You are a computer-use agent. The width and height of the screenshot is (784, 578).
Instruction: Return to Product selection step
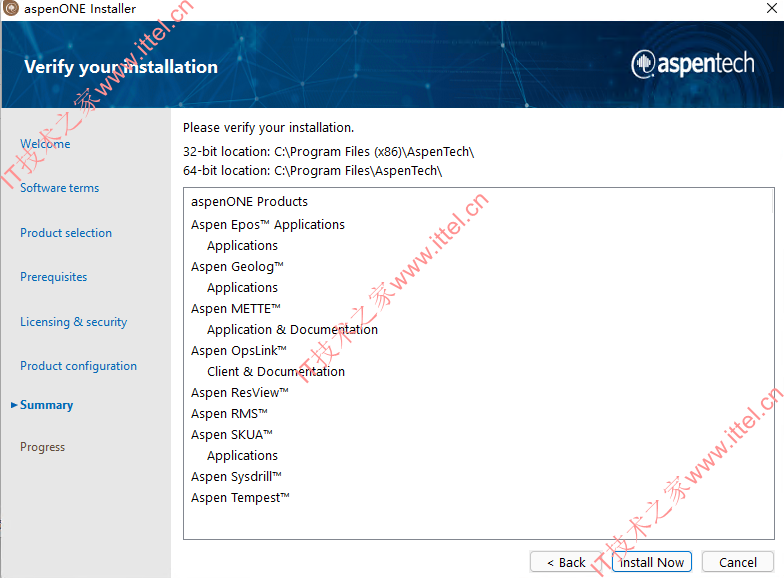click(x=66, y=233)
